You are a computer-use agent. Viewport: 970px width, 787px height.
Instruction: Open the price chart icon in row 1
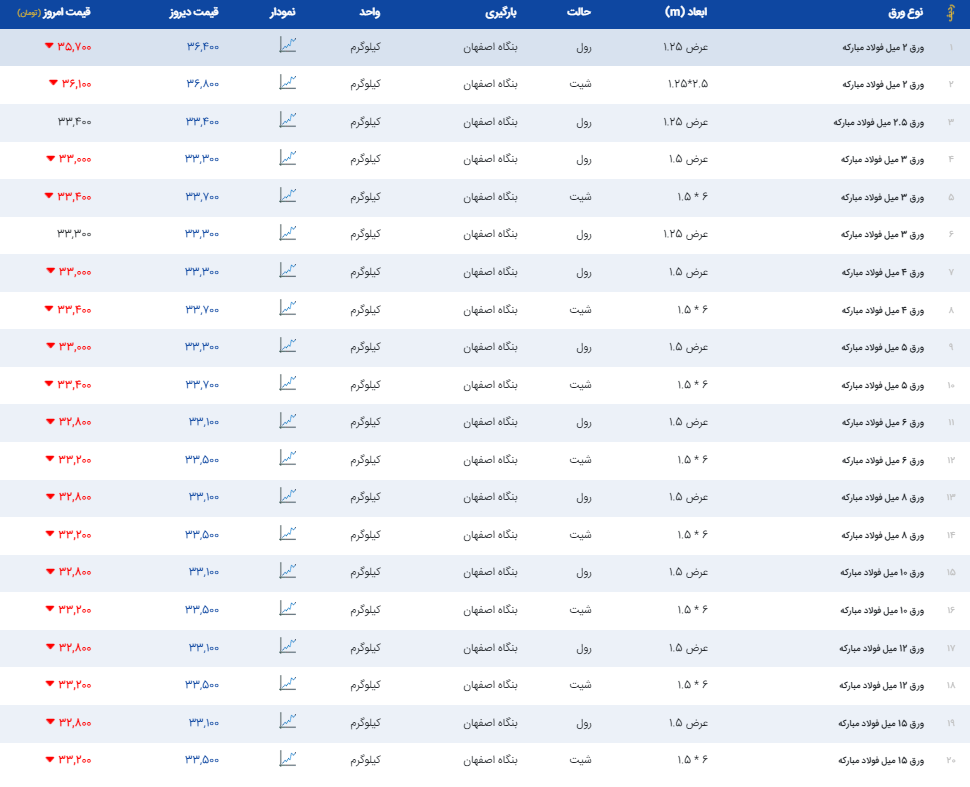287,45
